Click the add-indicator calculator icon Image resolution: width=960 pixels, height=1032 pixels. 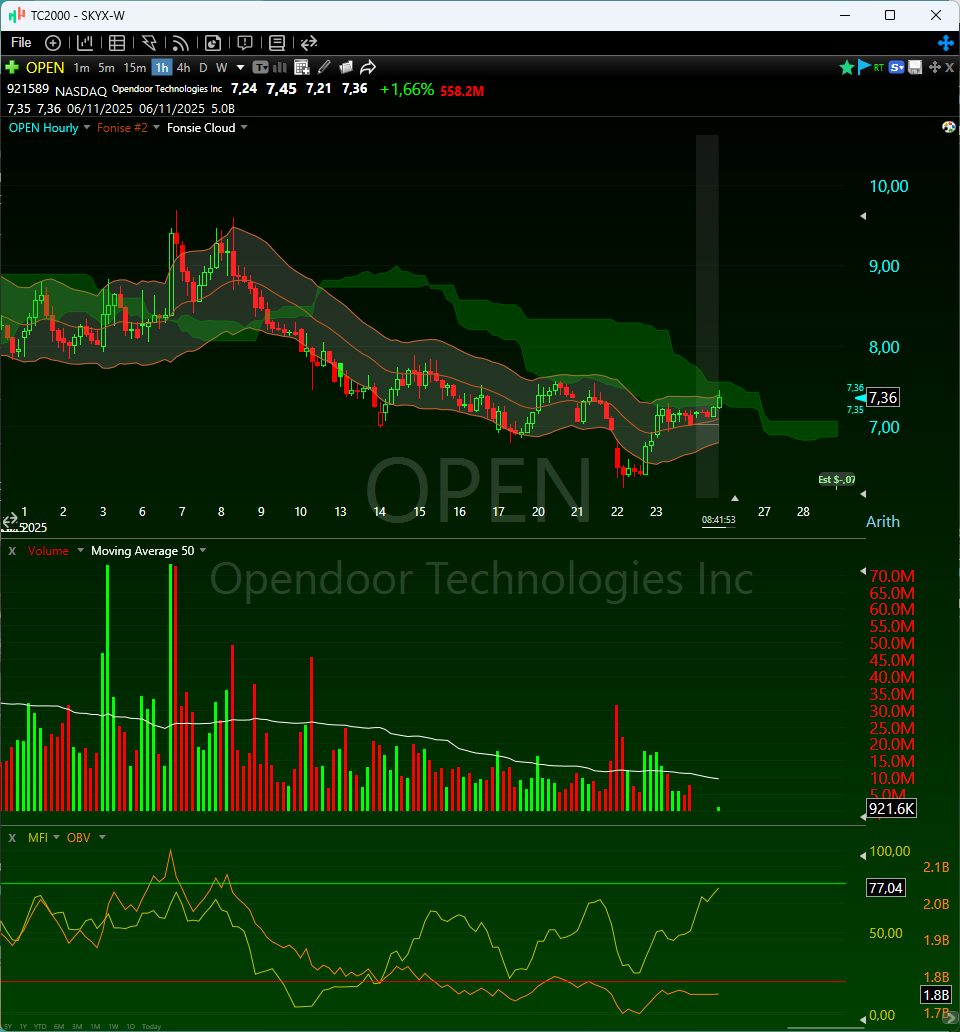coord(301,67)
